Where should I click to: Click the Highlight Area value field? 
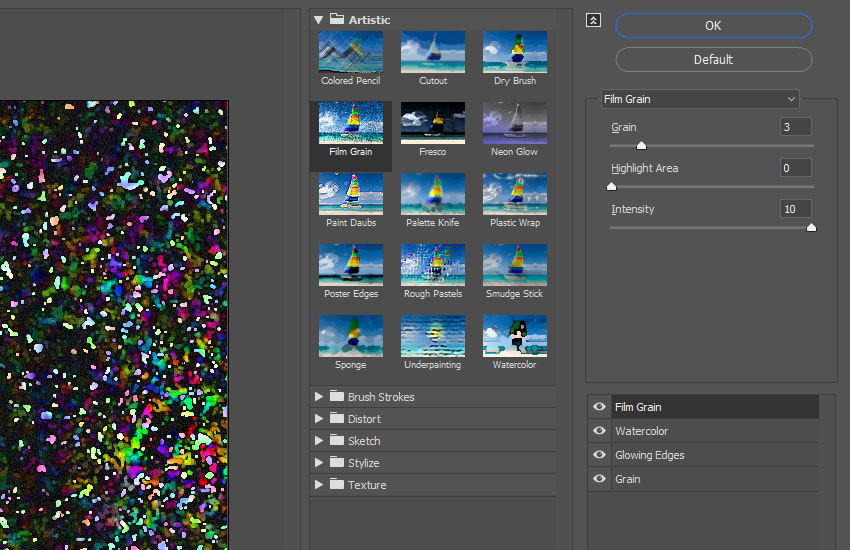pyautogui.click(x=795, y=168)
